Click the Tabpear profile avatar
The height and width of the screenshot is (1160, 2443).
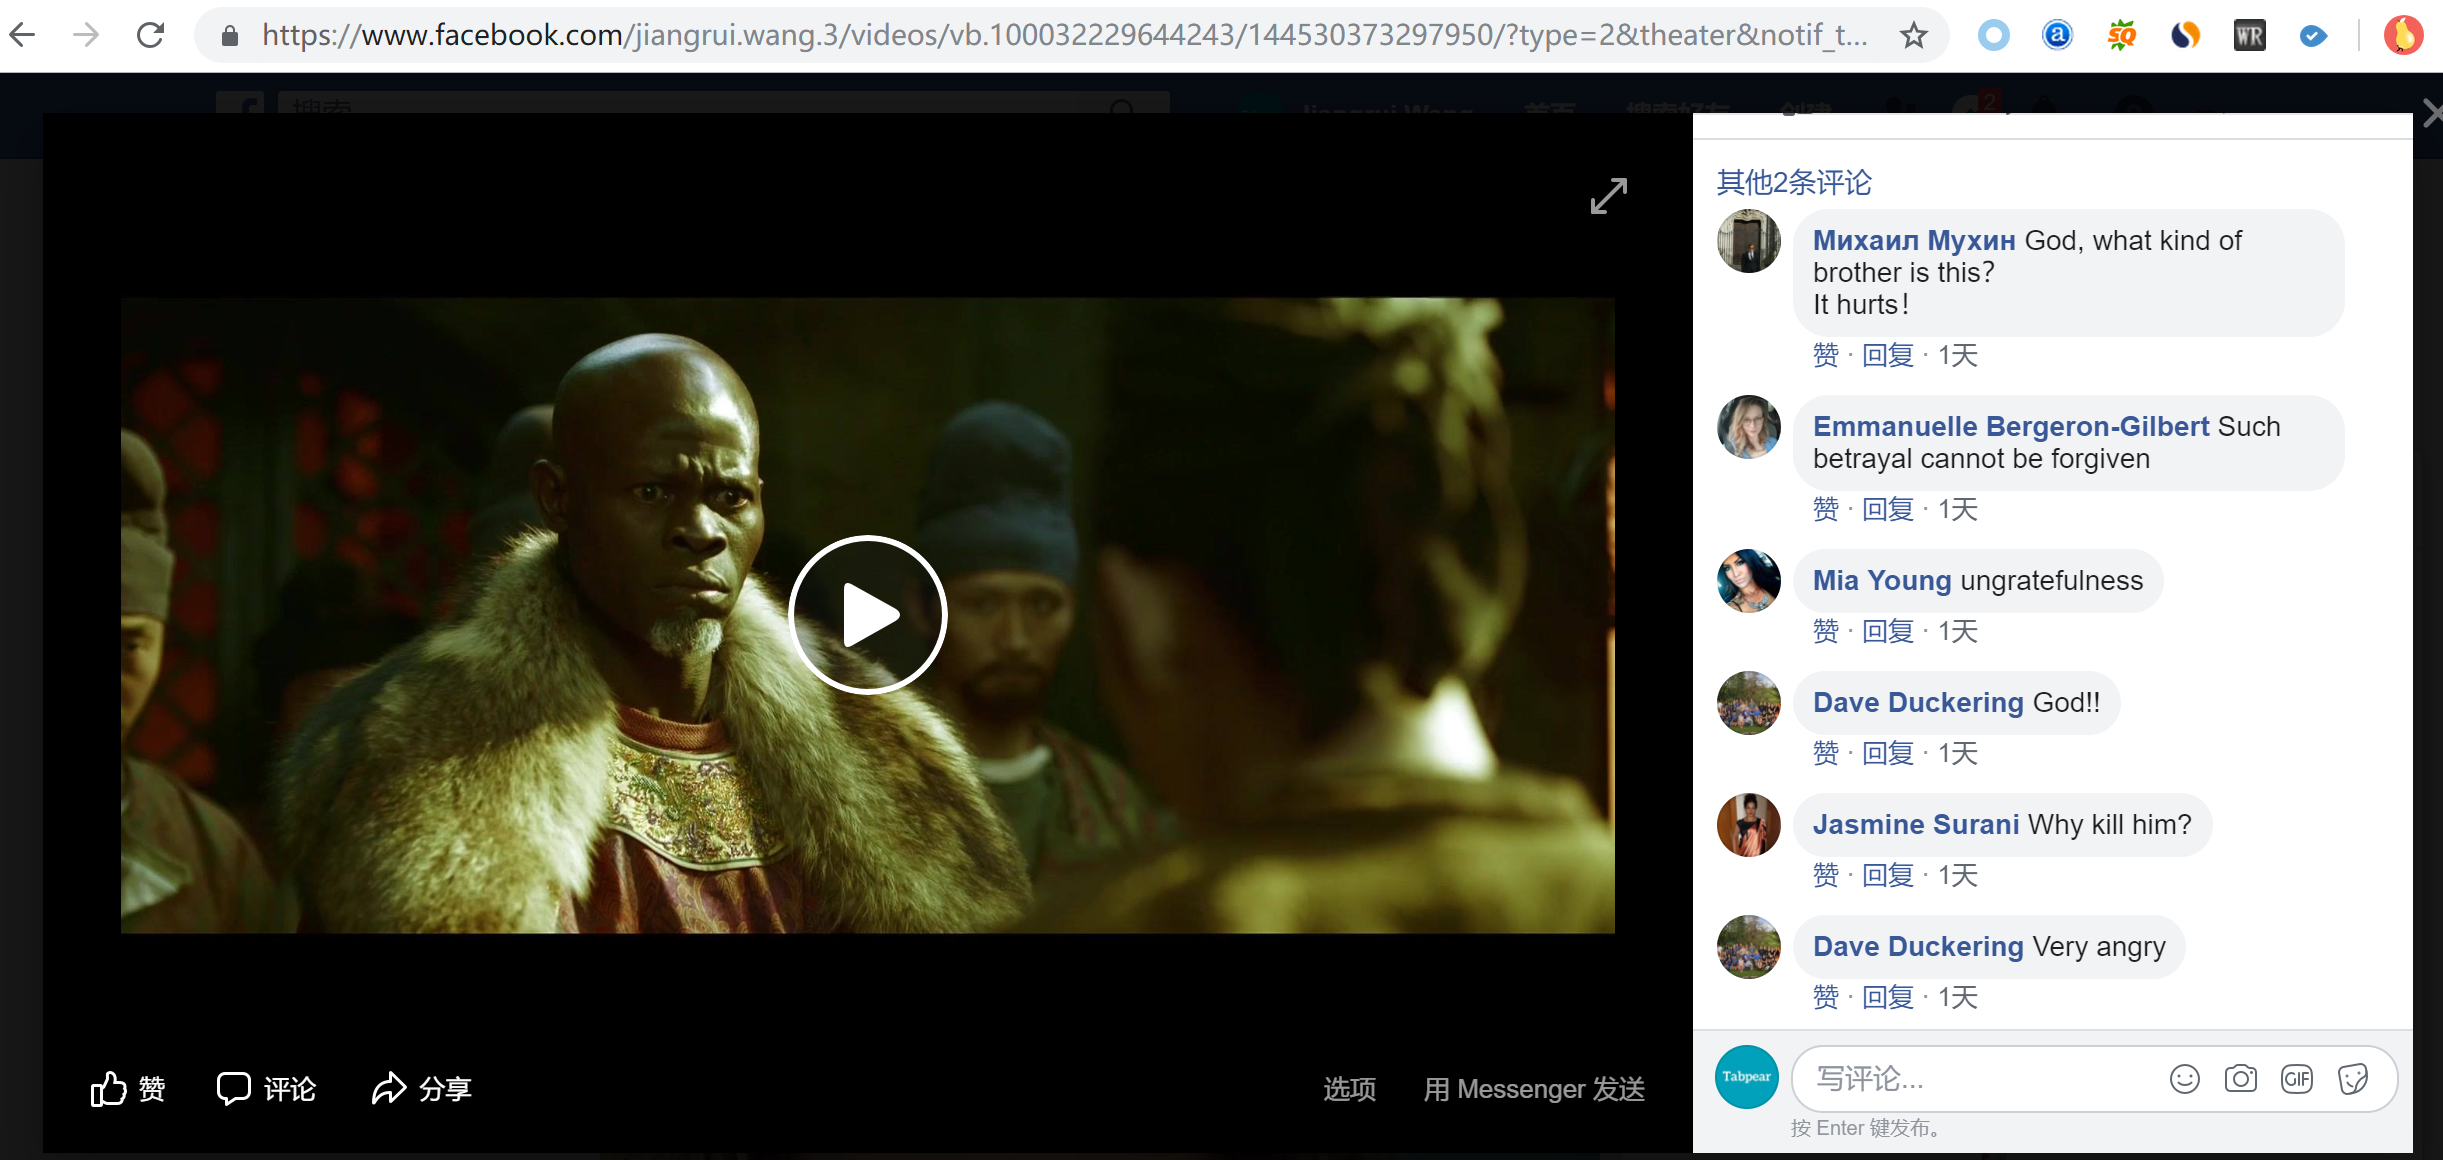(1747, 1077)
